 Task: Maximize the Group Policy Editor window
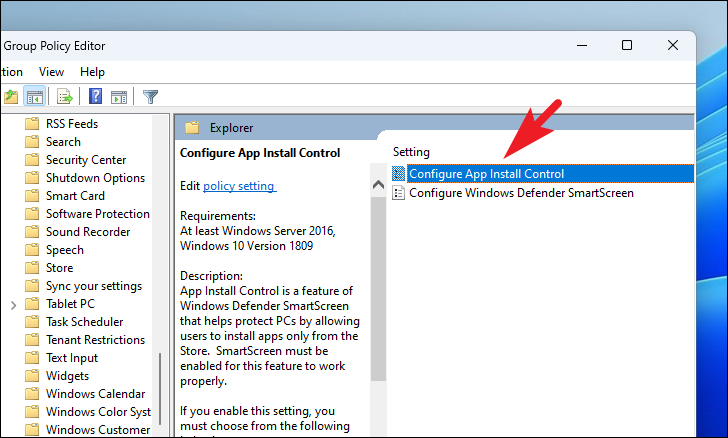626,45
